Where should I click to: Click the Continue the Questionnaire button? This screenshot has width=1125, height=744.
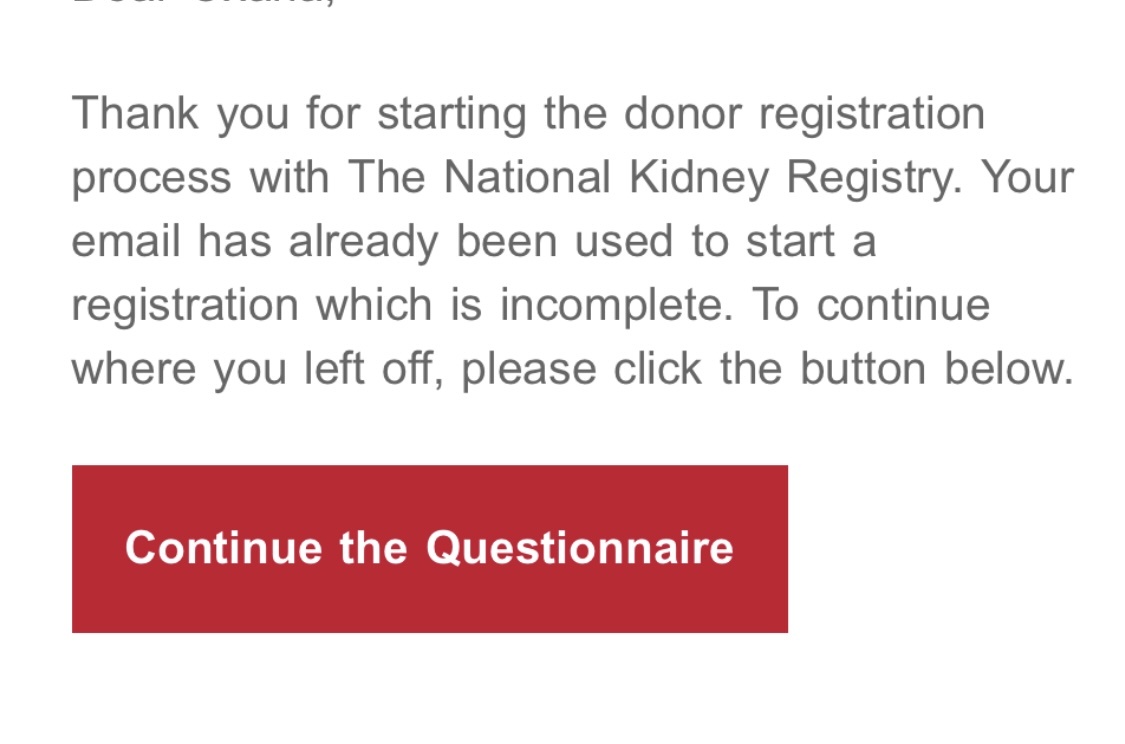pyautogui.click(x=429, y=548)
